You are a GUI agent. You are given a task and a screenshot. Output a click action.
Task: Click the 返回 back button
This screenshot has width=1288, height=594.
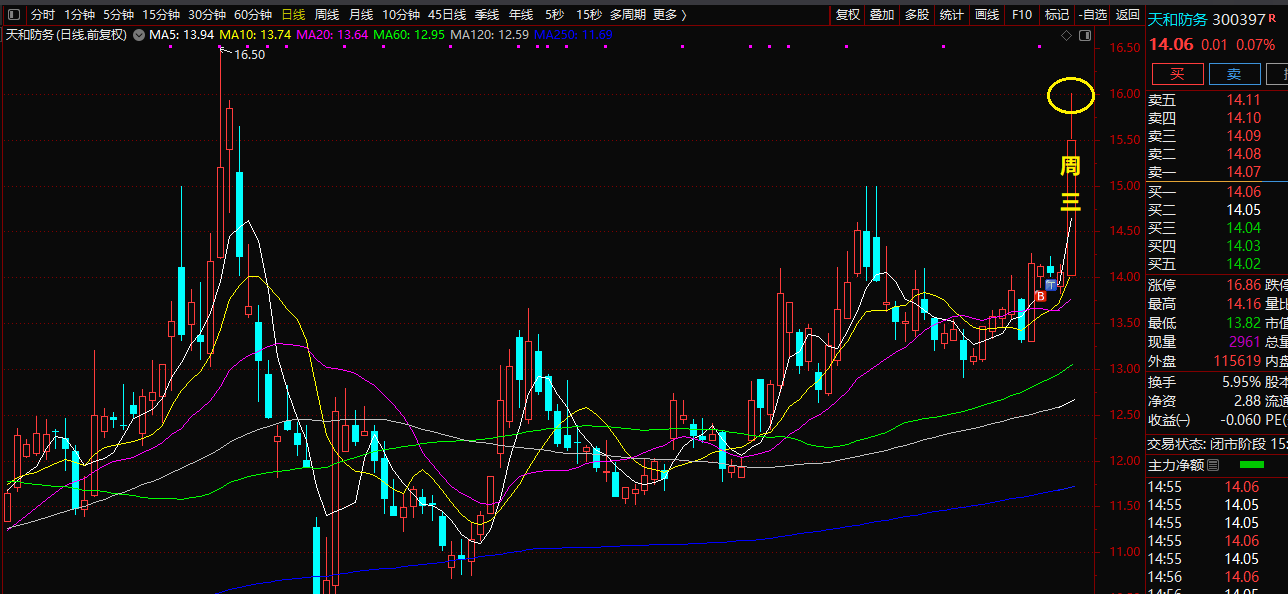click(x=1128, y=15)
